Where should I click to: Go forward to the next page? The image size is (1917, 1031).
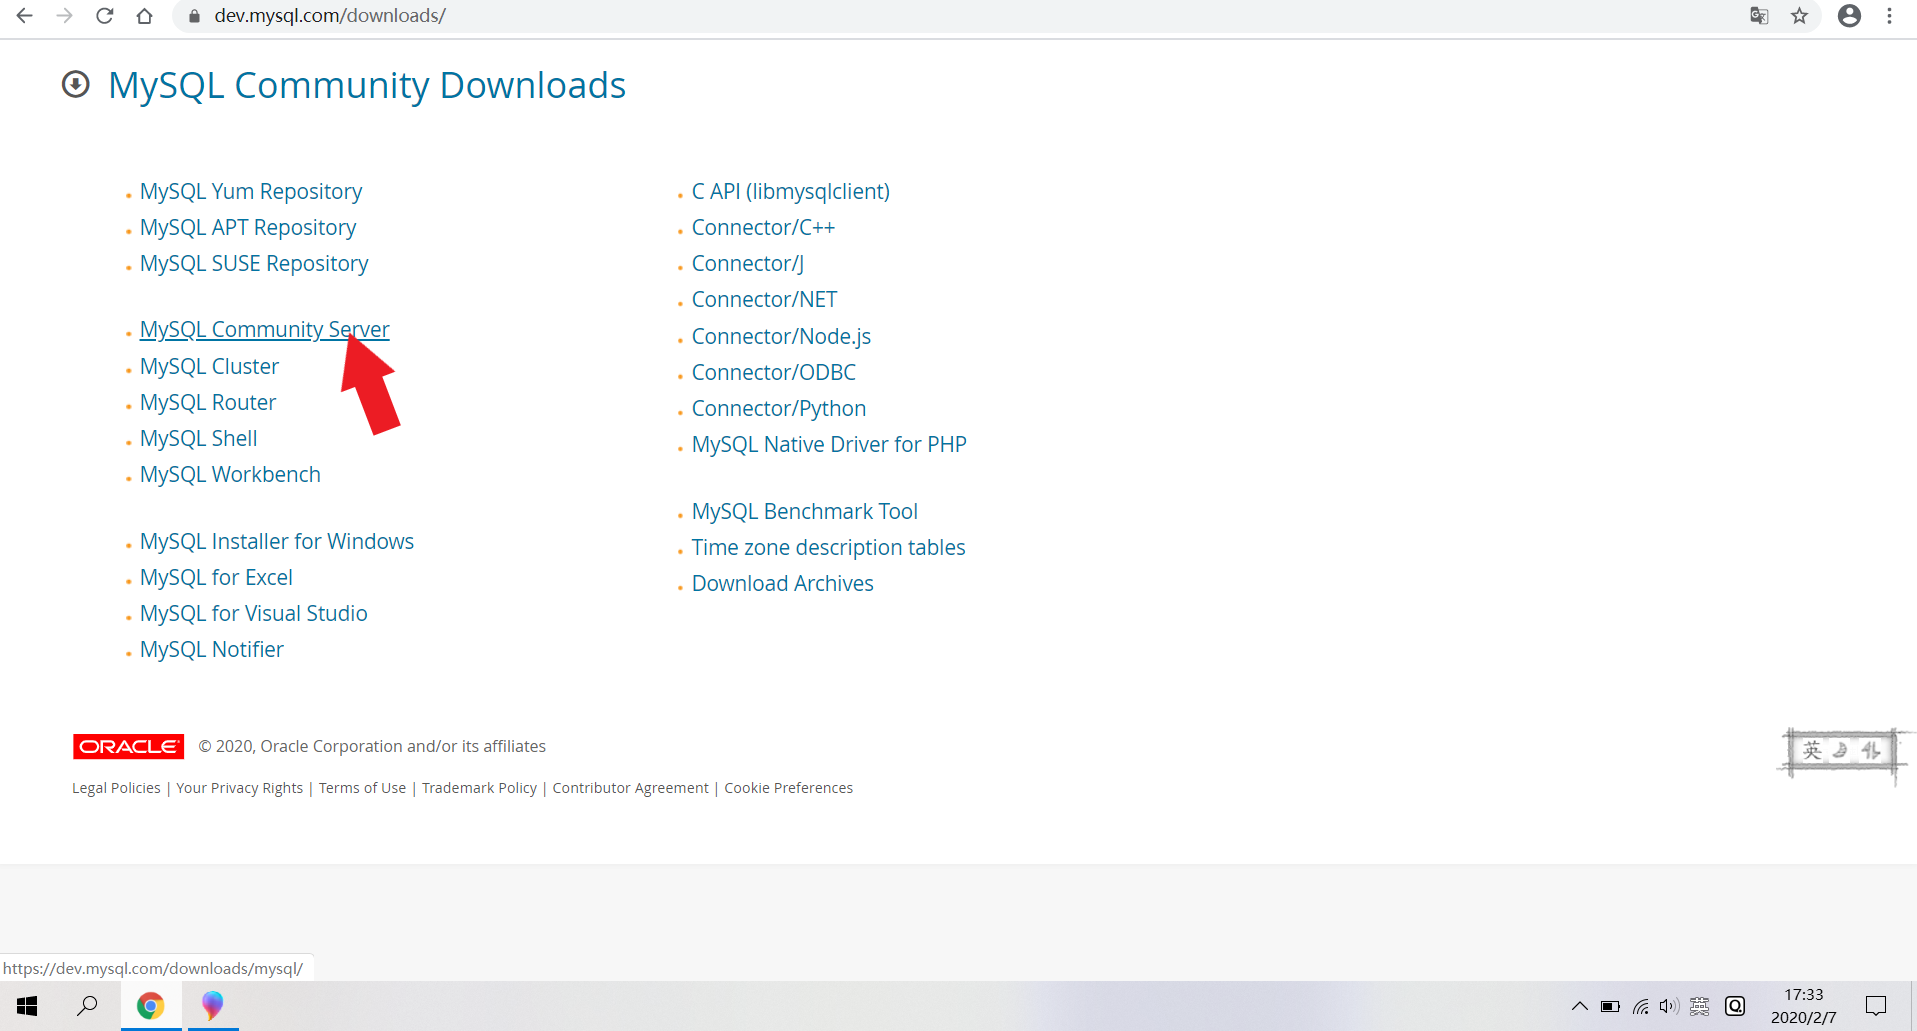(x=65, y=16)
